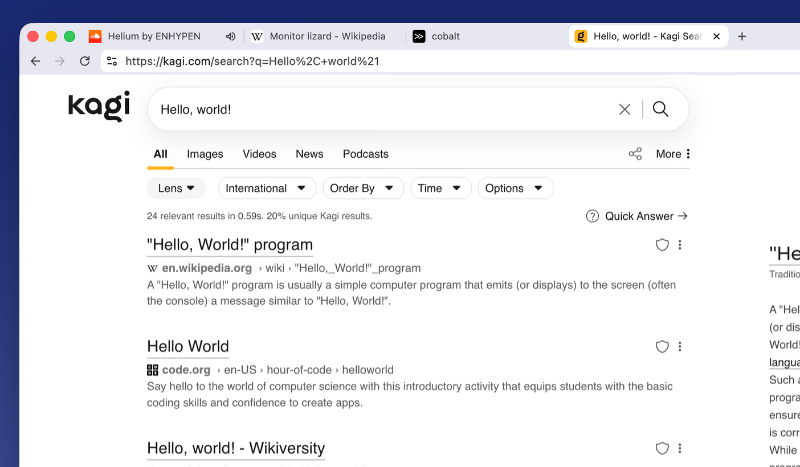Click the Kagi logo
Image resolution: width=800 pixels, height=467 pixels.
(99, 106)
